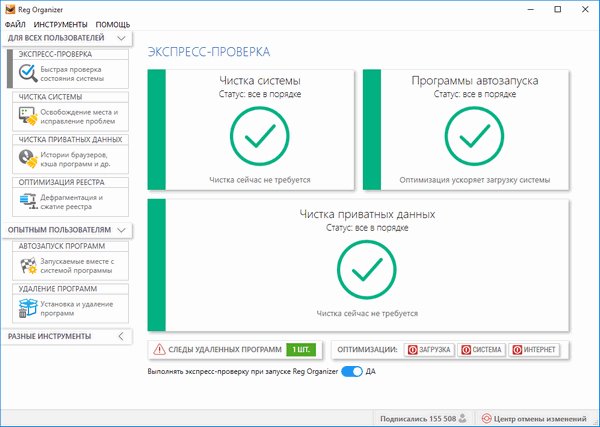The height and width of the screenshot is (427, 600).
Task: Click the Загрузка optimization button label
Action: pyautogui.click(x=435, y=350)
